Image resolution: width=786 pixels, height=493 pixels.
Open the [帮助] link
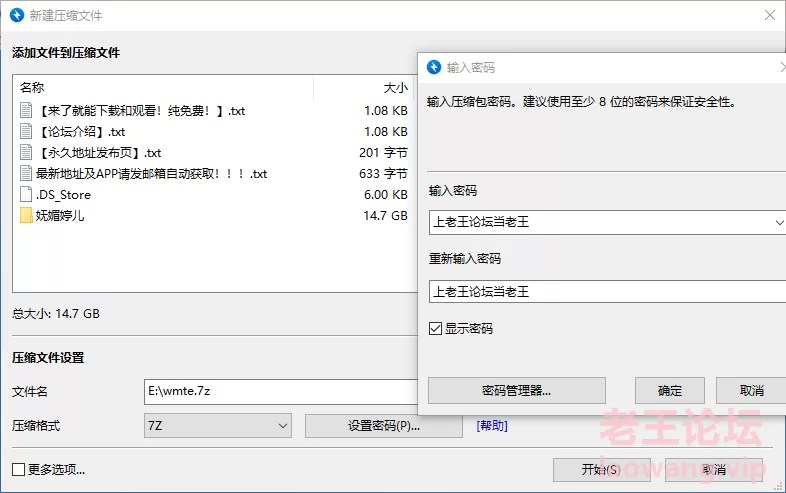492,426
